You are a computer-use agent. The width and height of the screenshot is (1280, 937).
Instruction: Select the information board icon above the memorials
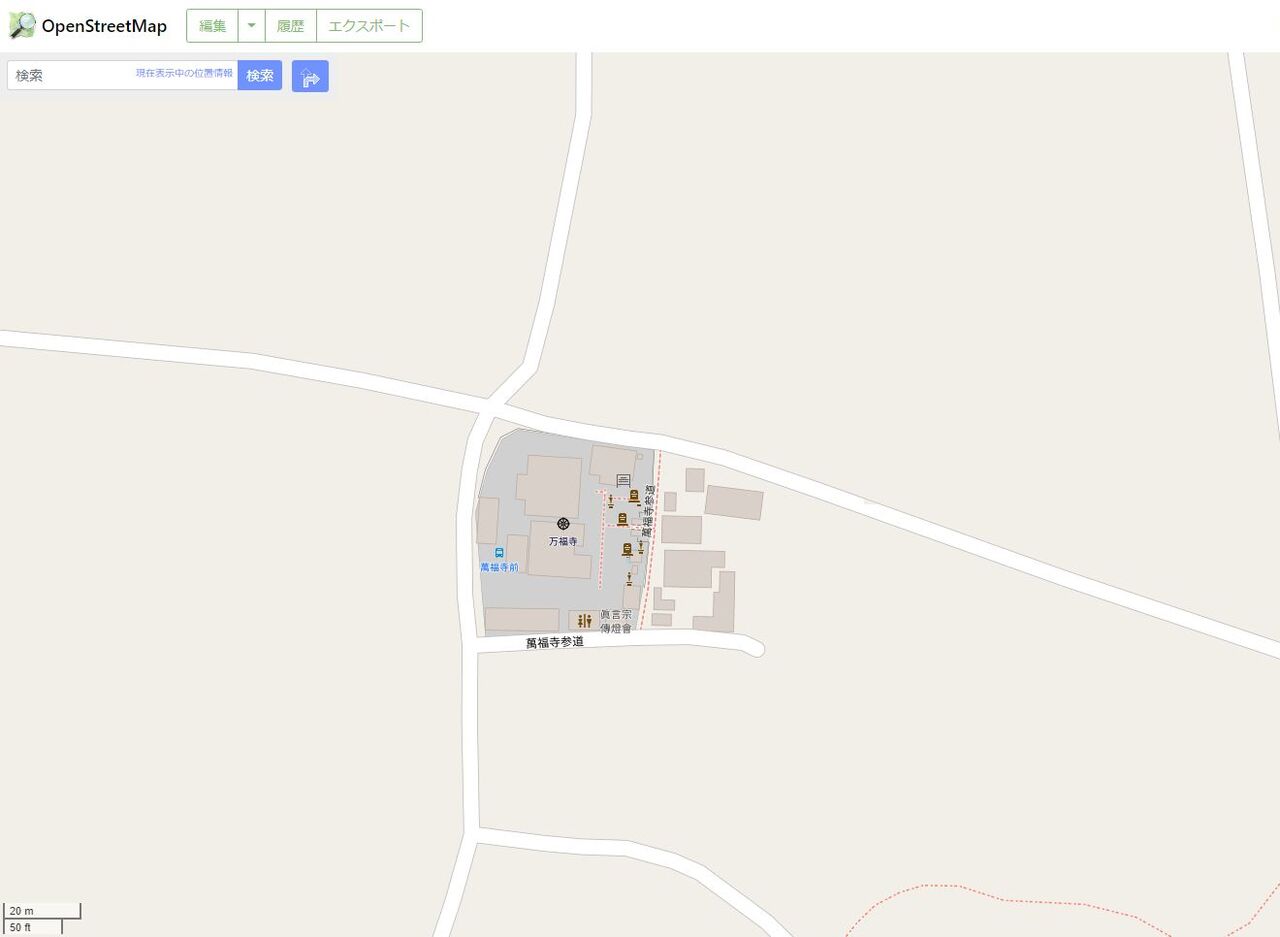tap(623, 481)
